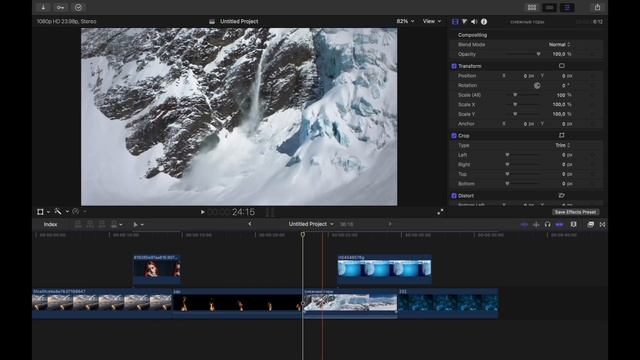Go back in timeline history arrow
Screen dimensions: 640x360
[x=250, y=224]
